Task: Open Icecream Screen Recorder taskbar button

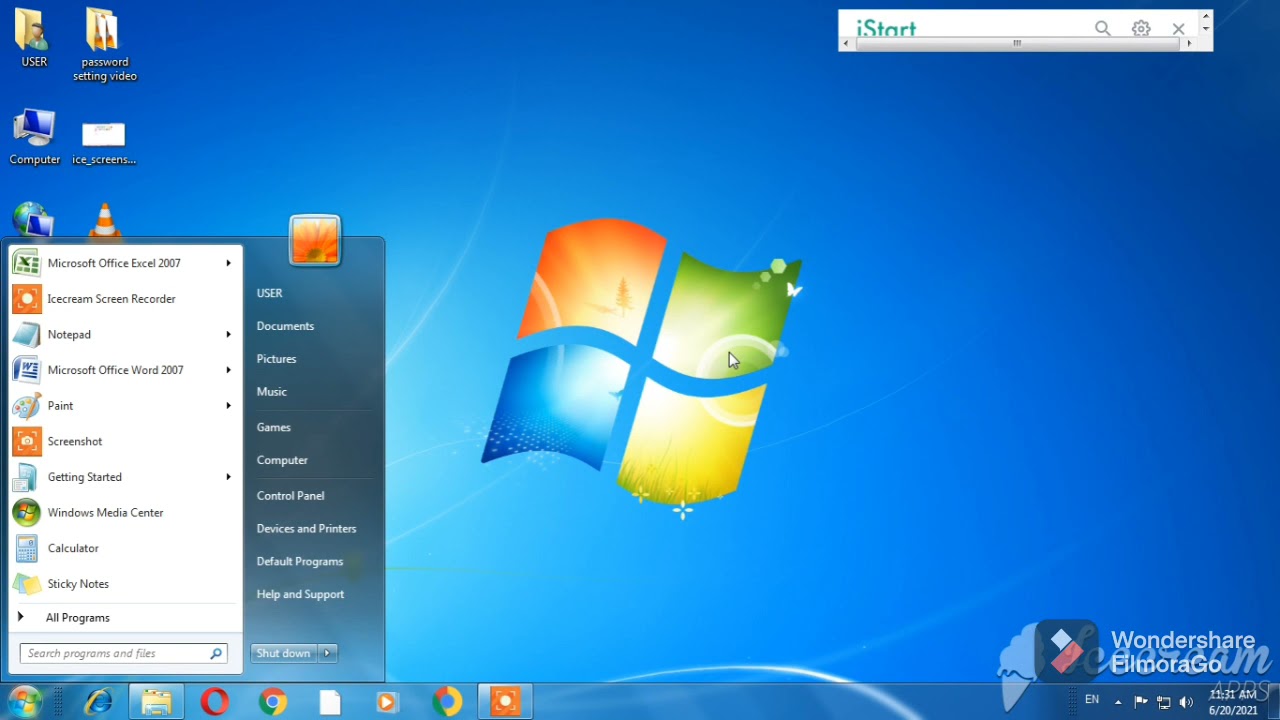Action: (x=505, y=702)
